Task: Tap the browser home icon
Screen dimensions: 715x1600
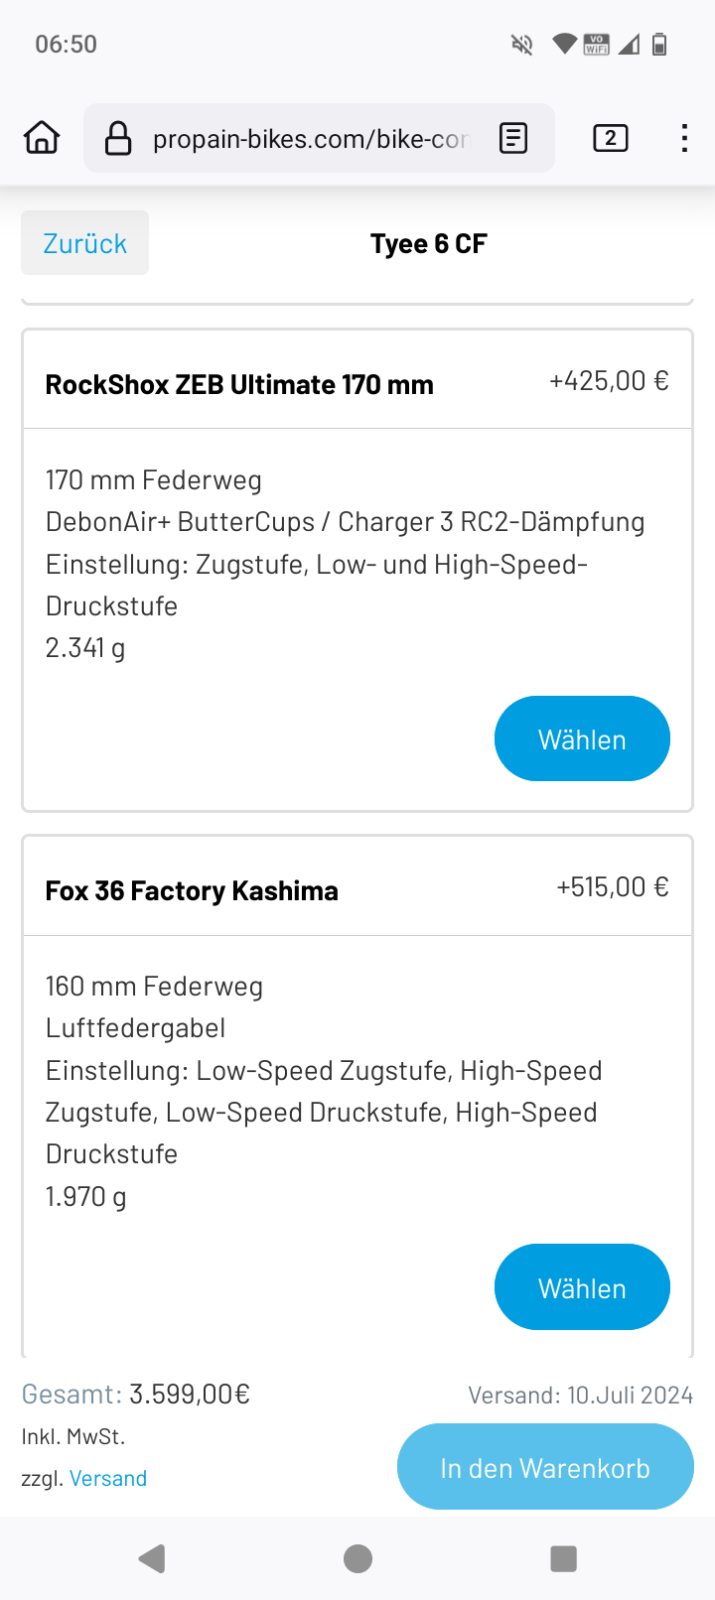Action: (42, 138)
